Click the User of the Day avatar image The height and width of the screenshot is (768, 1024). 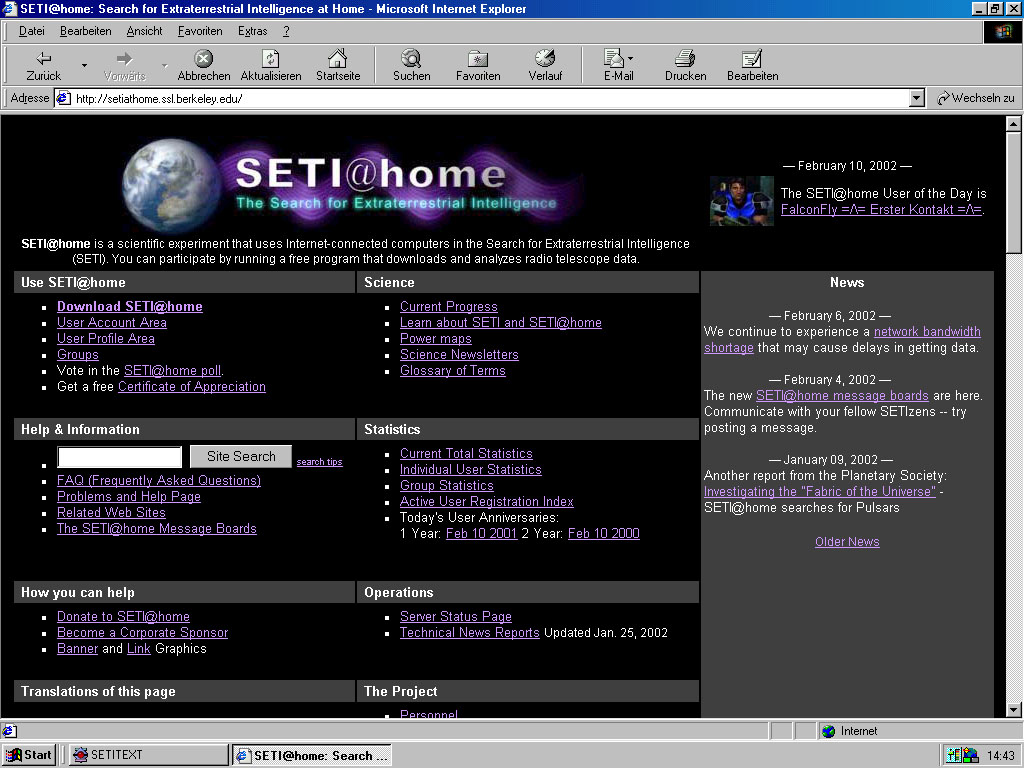click(741, 201)
